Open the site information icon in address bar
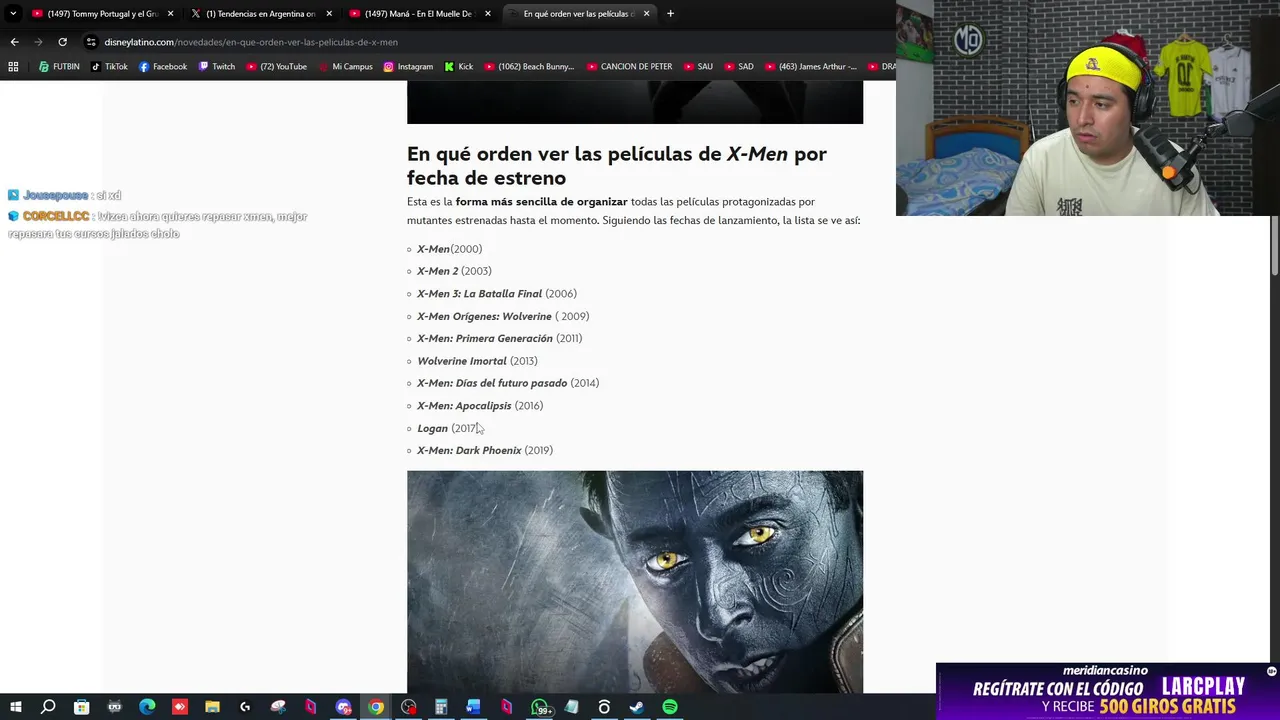Screen dimensions: 1280x720 (x=91, y=42)
